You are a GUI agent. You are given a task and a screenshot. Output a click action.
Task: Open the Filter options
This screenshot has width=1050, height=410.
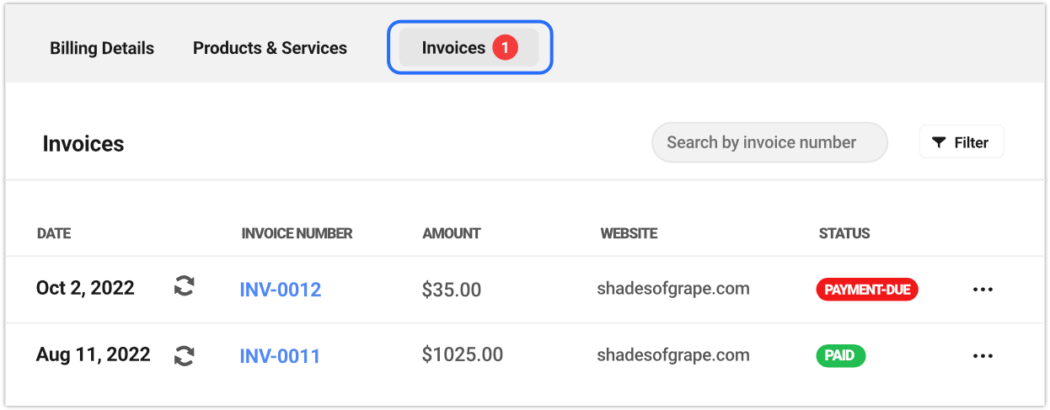point(960,142)
